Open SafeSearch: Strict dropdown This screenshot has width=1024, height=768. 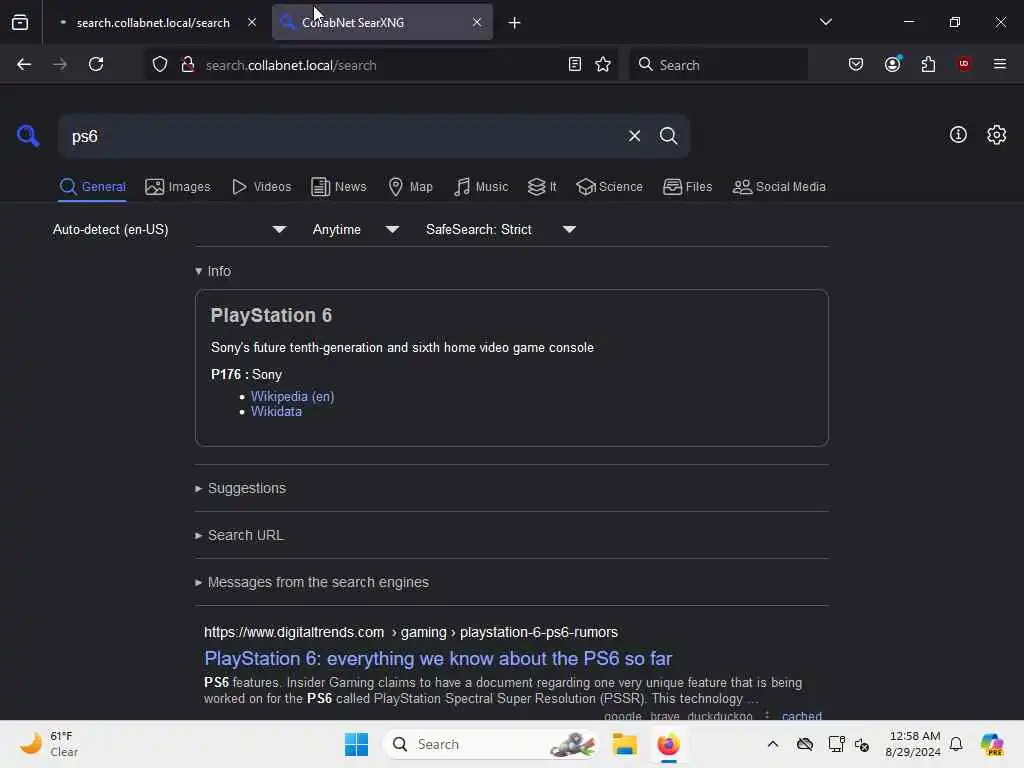500,229
